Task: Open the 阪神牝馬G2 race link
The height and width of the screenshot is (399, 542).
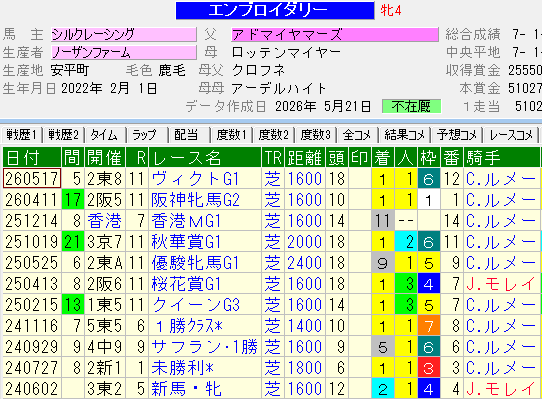Action: (x=195, y=200)
